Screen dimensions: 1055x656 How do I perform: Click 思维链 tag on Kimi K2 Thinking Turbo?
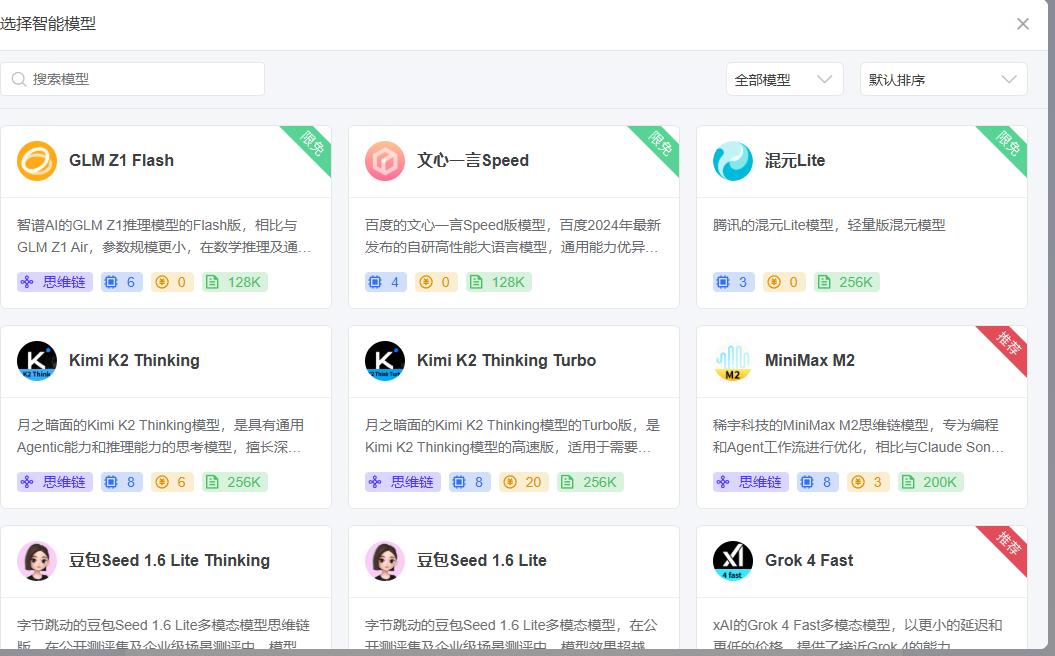[403, 482]
